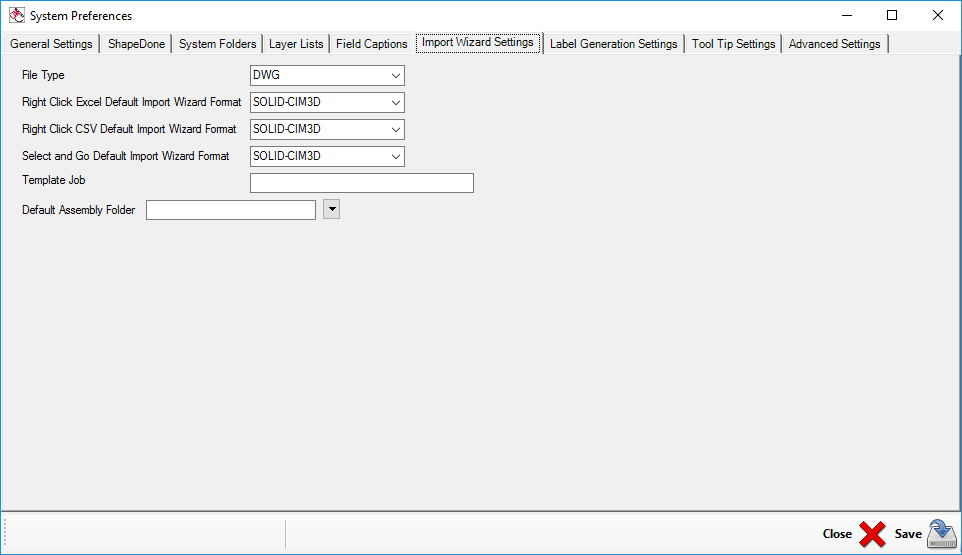Viewport: 962px width, 555px height.
Task: Switch to Label Generation Settings tab
Action: point(614,44)
